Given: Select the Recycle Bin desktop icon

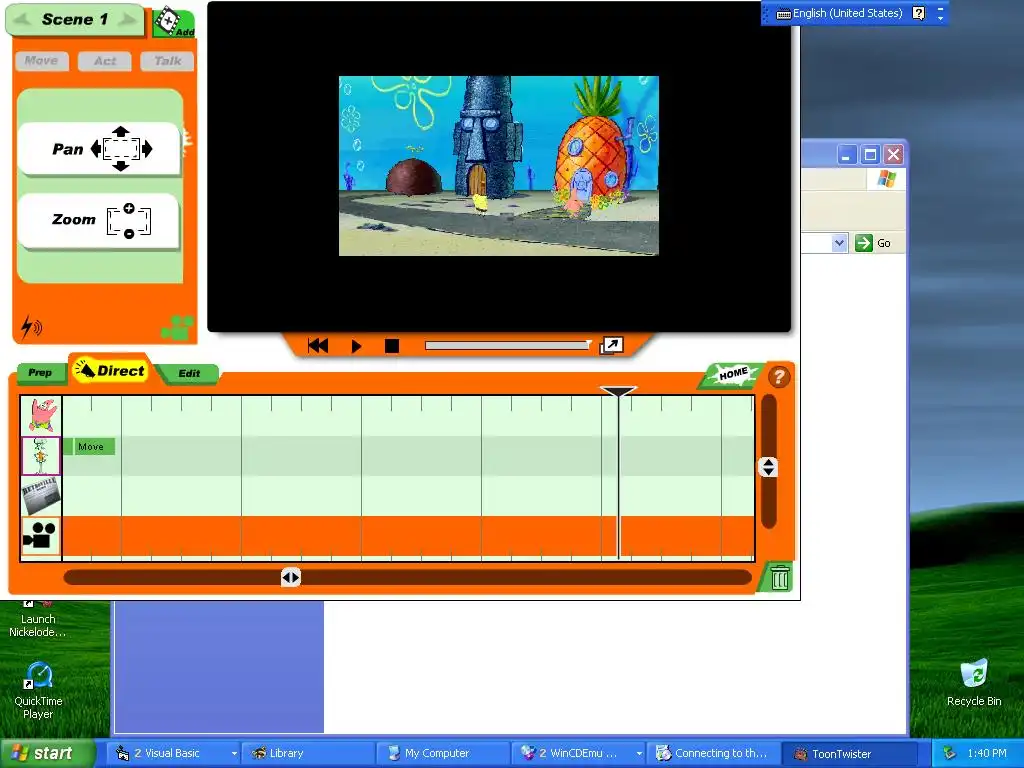Looking at the screenshot, I should (974, 682).
